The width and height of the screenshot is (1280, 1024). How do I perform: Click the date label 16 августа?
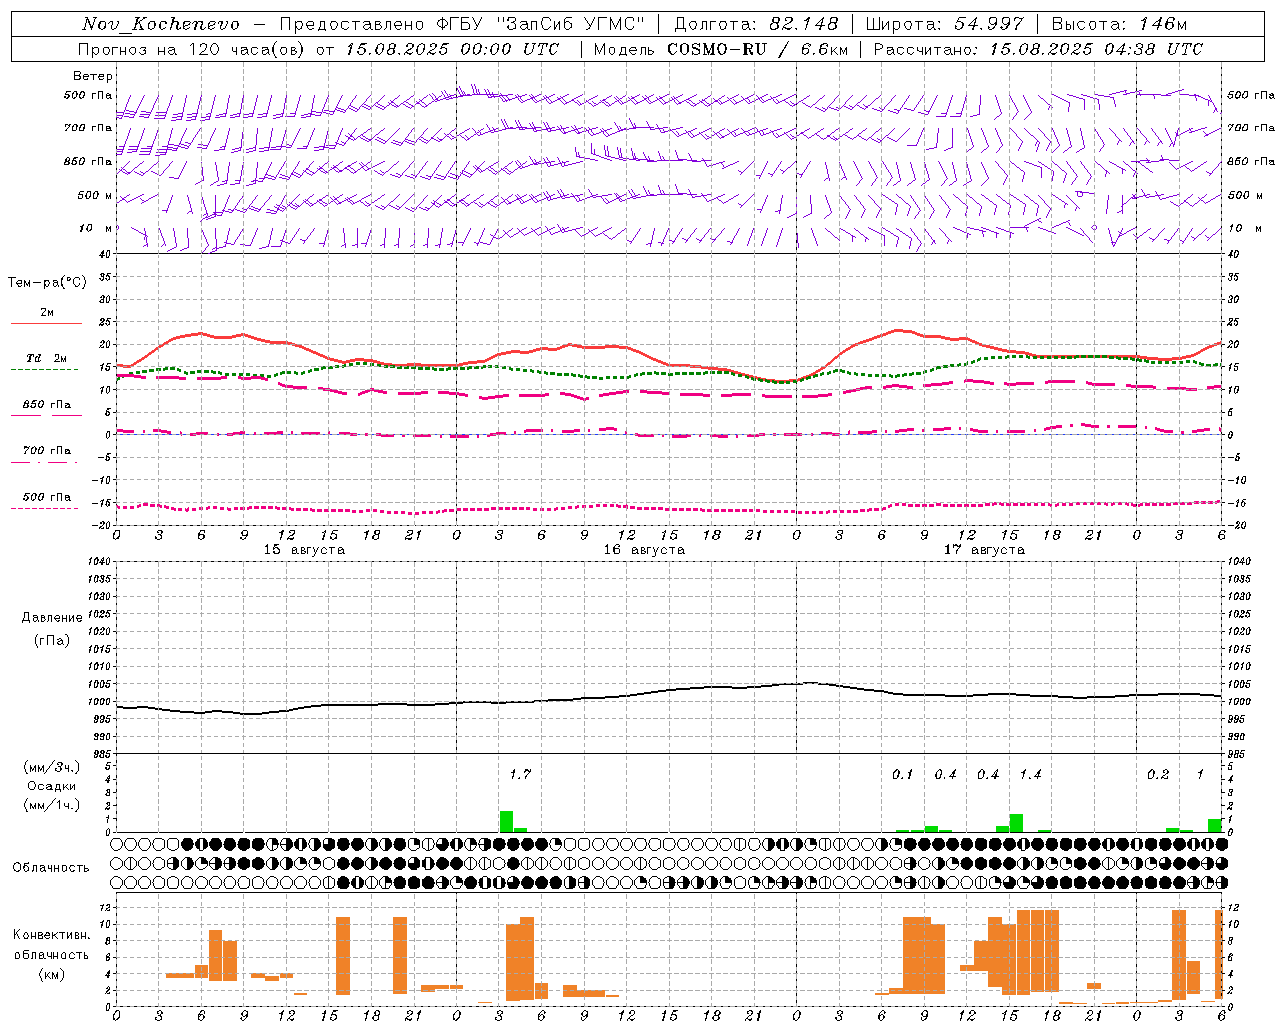tap(644, 550)
